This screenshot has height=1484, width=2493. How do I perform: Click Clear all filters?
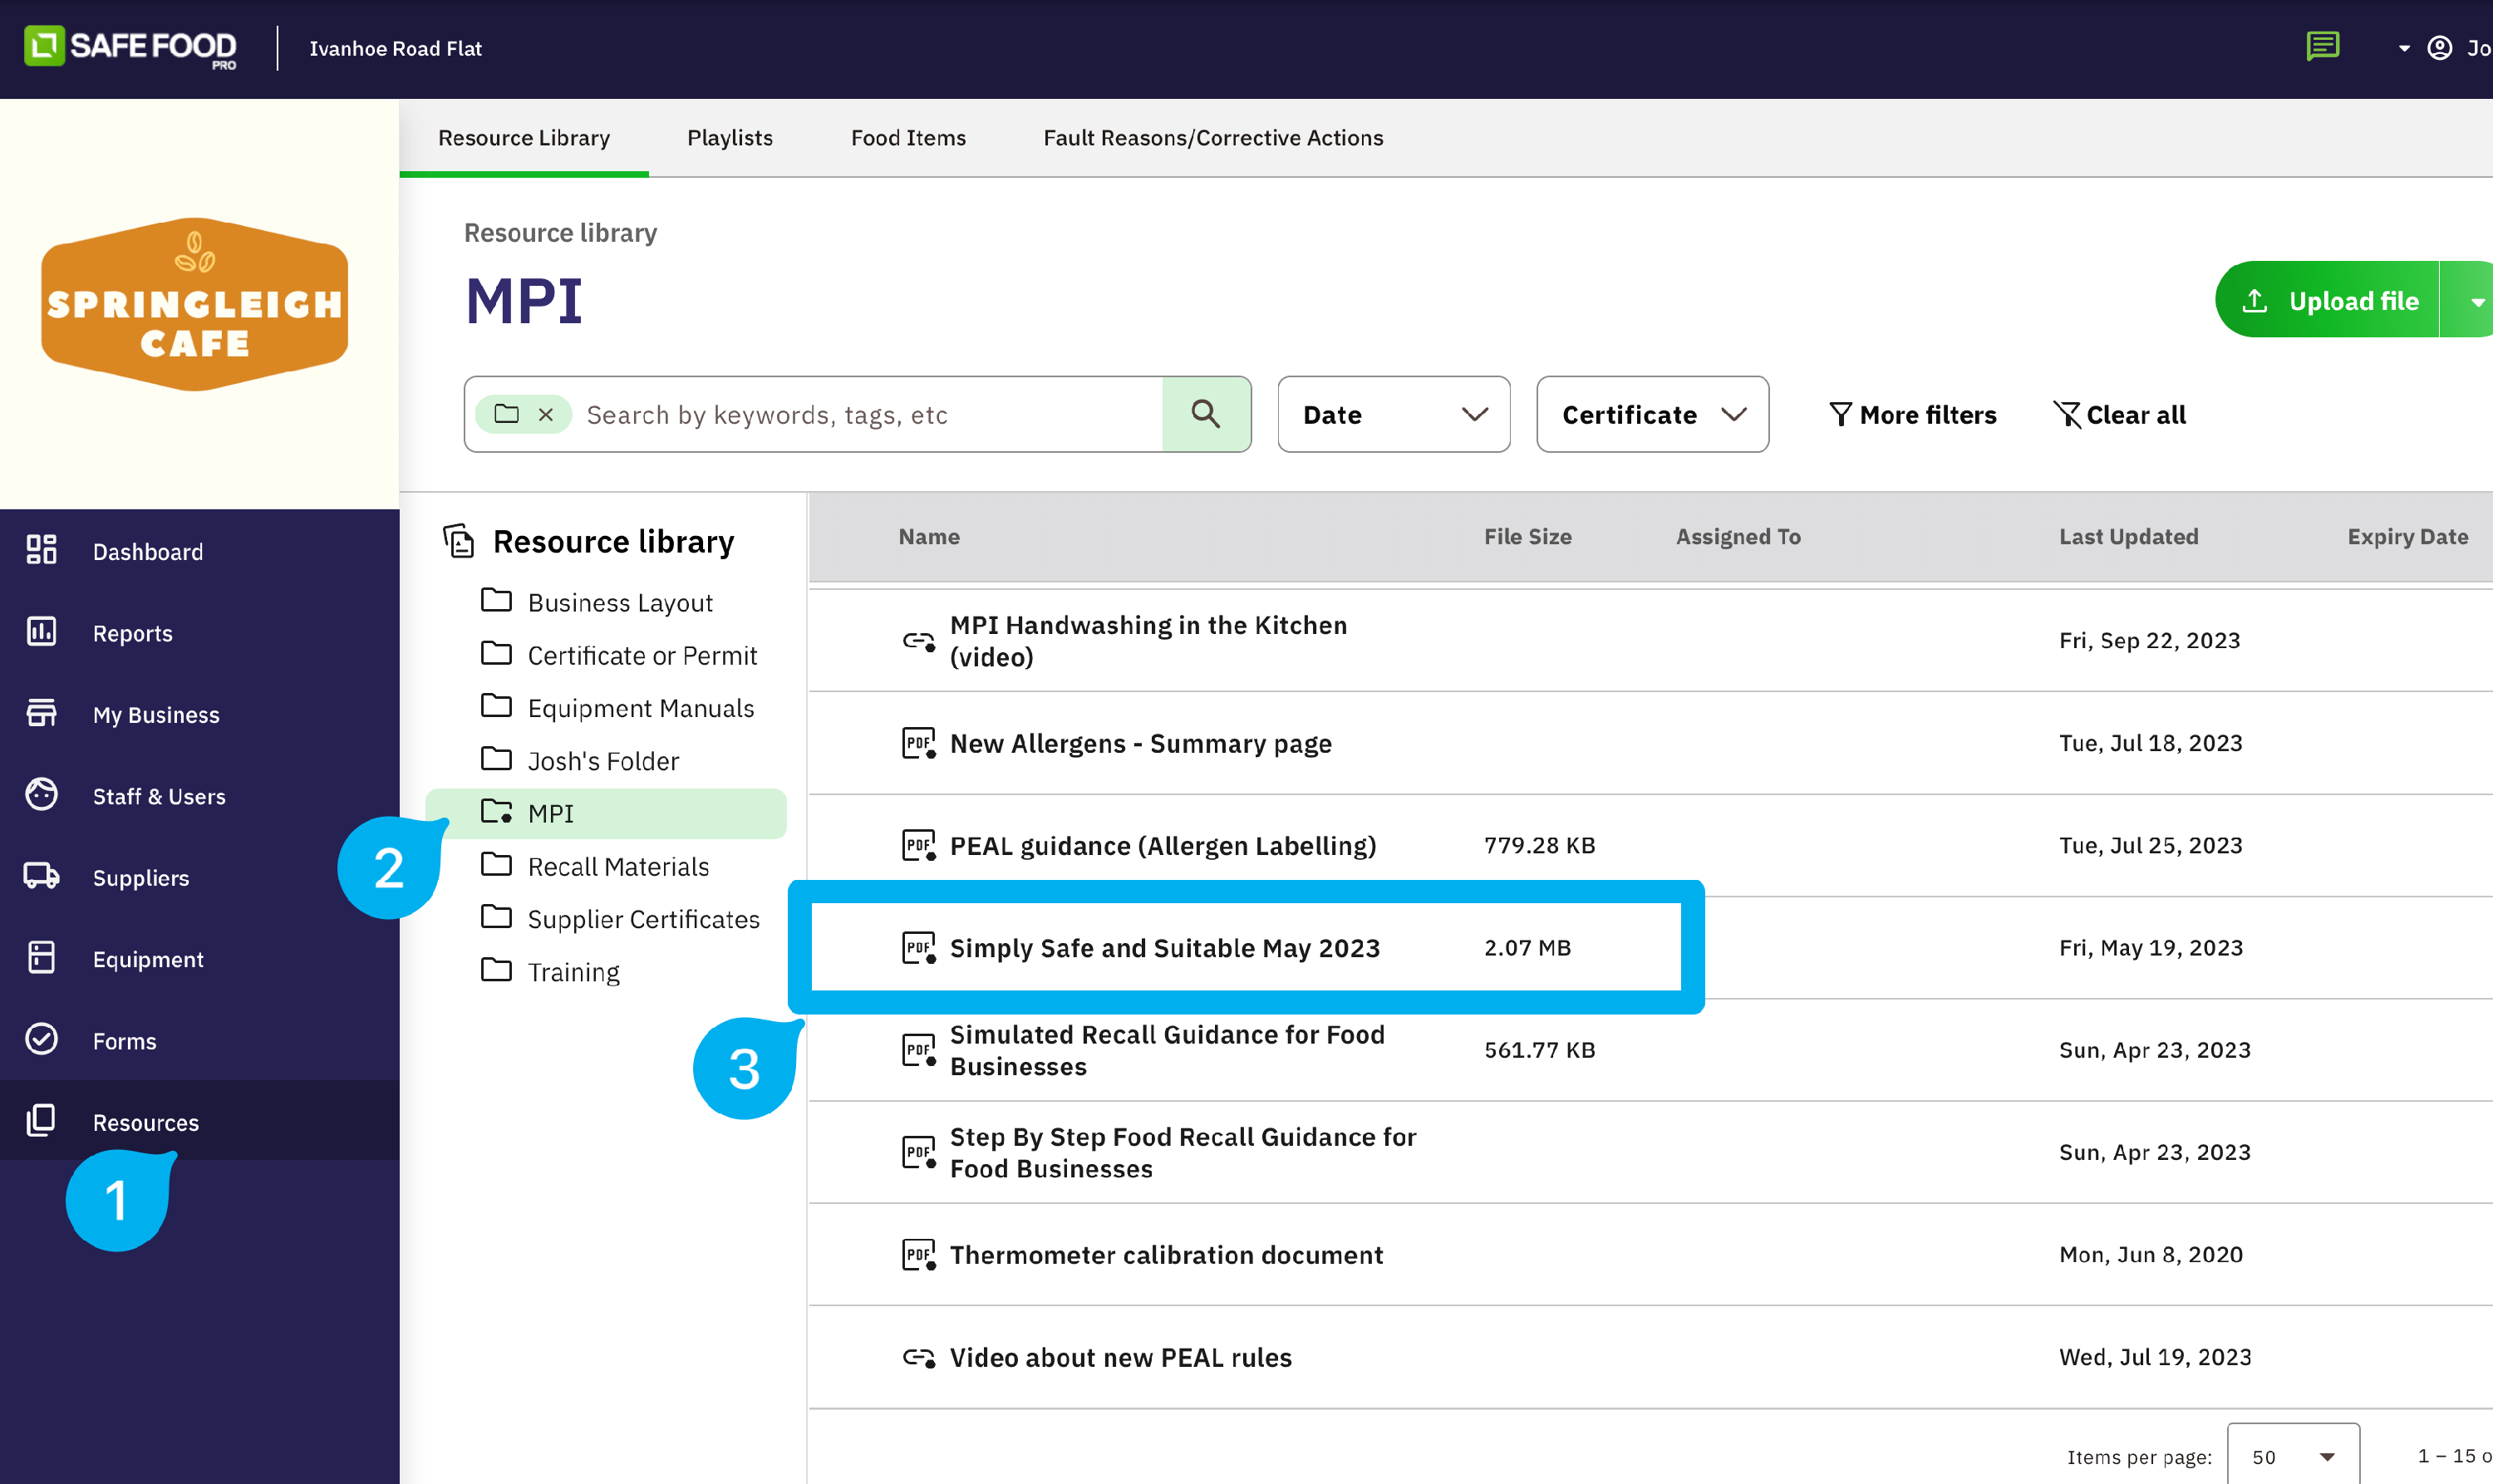click(x=2119, y=414)
